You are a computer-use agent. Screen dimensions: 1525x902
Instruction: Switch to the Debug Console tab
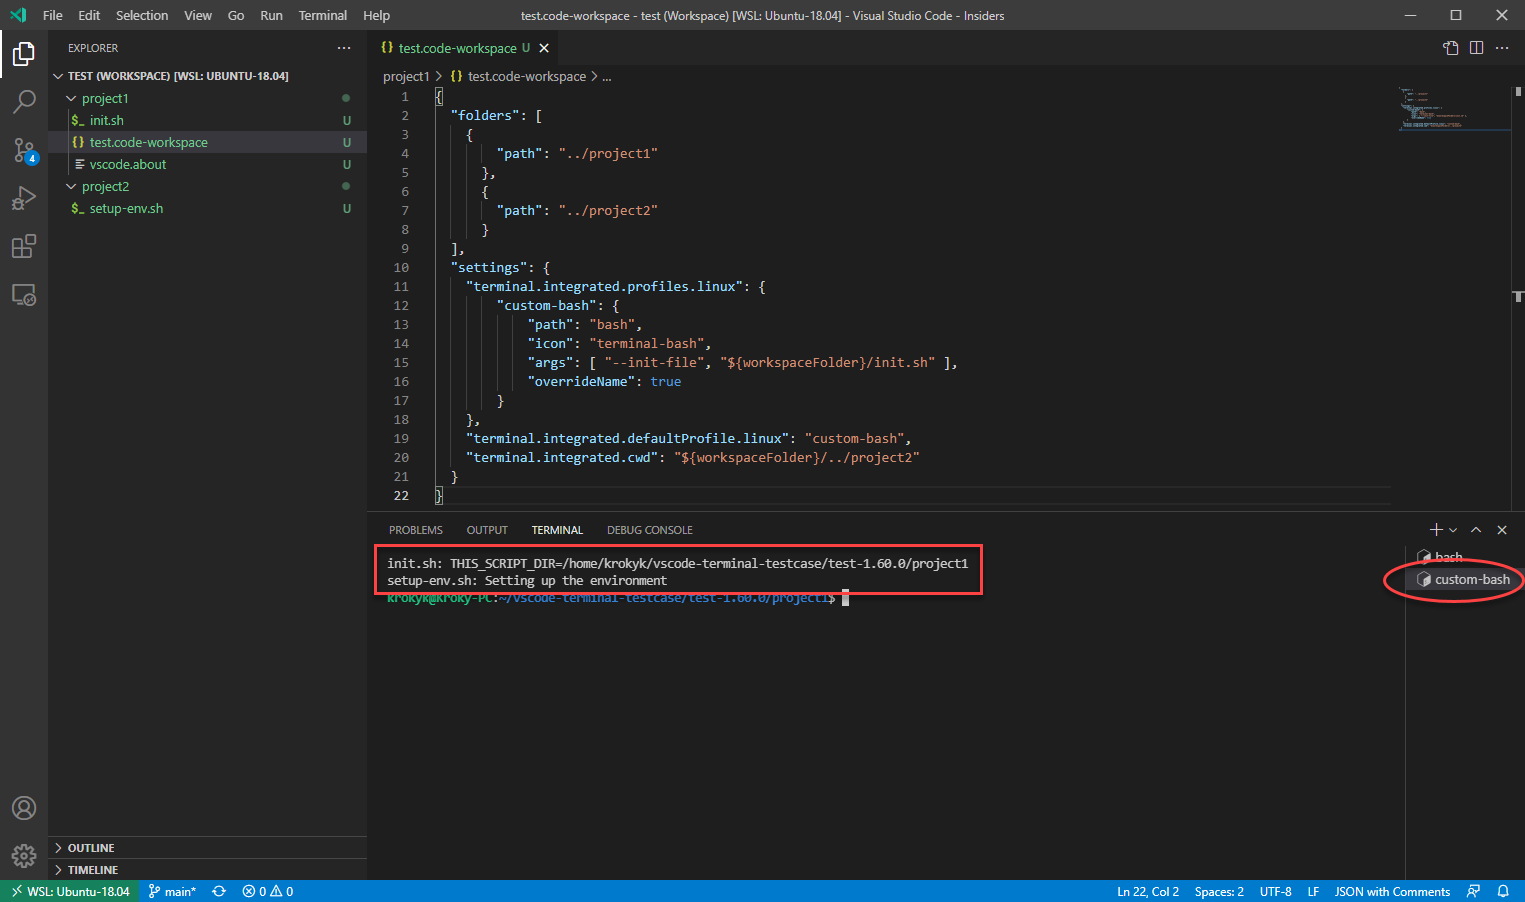650,530
